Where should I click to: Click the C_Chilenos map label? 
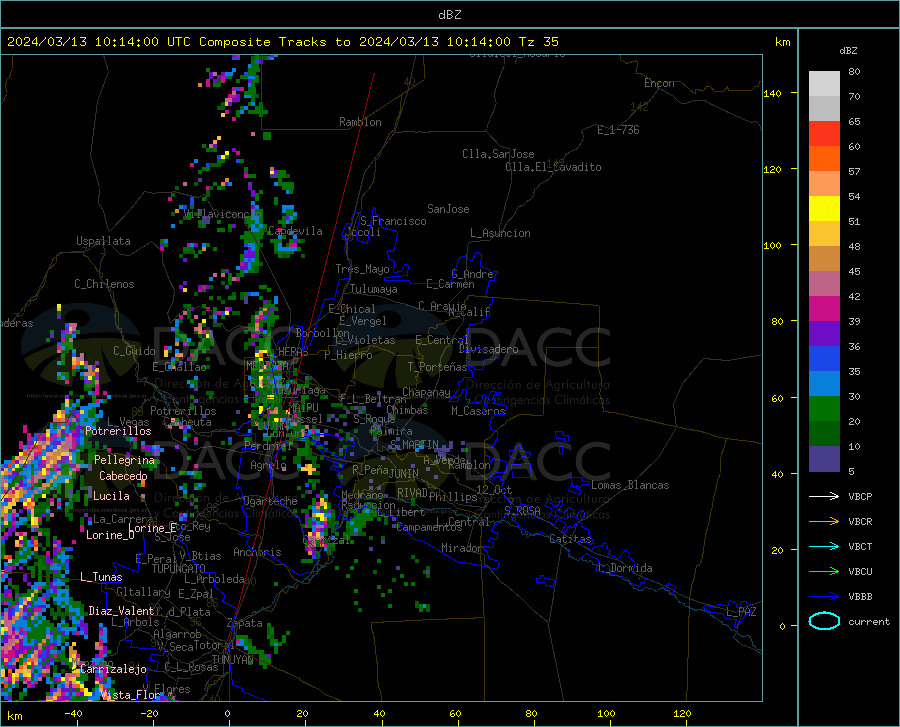point(104,284)
